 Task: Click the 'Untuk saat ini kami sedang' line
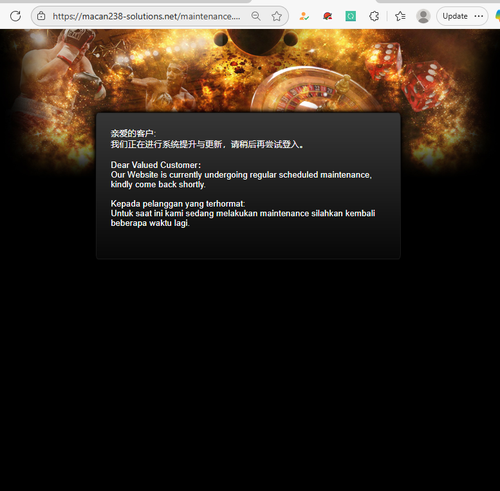[243, 213]
